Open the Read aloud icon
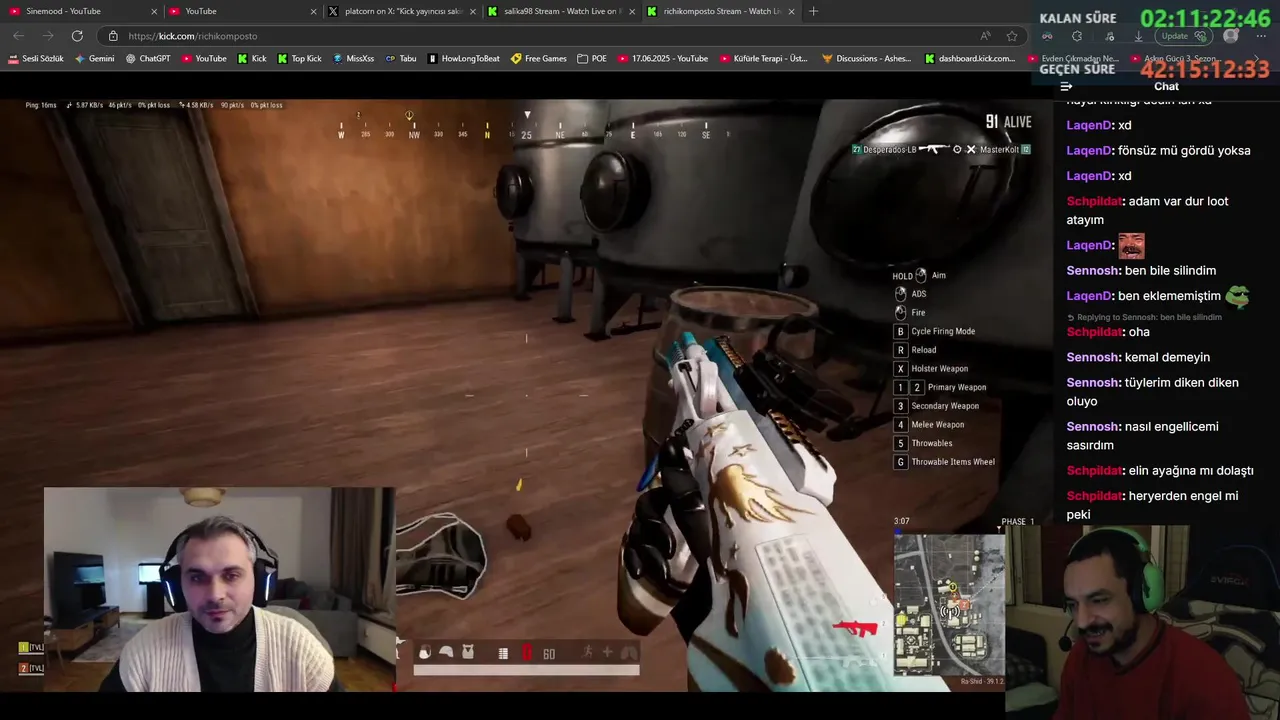Viewport: 1280px width, 720px height. coord(985,36)
